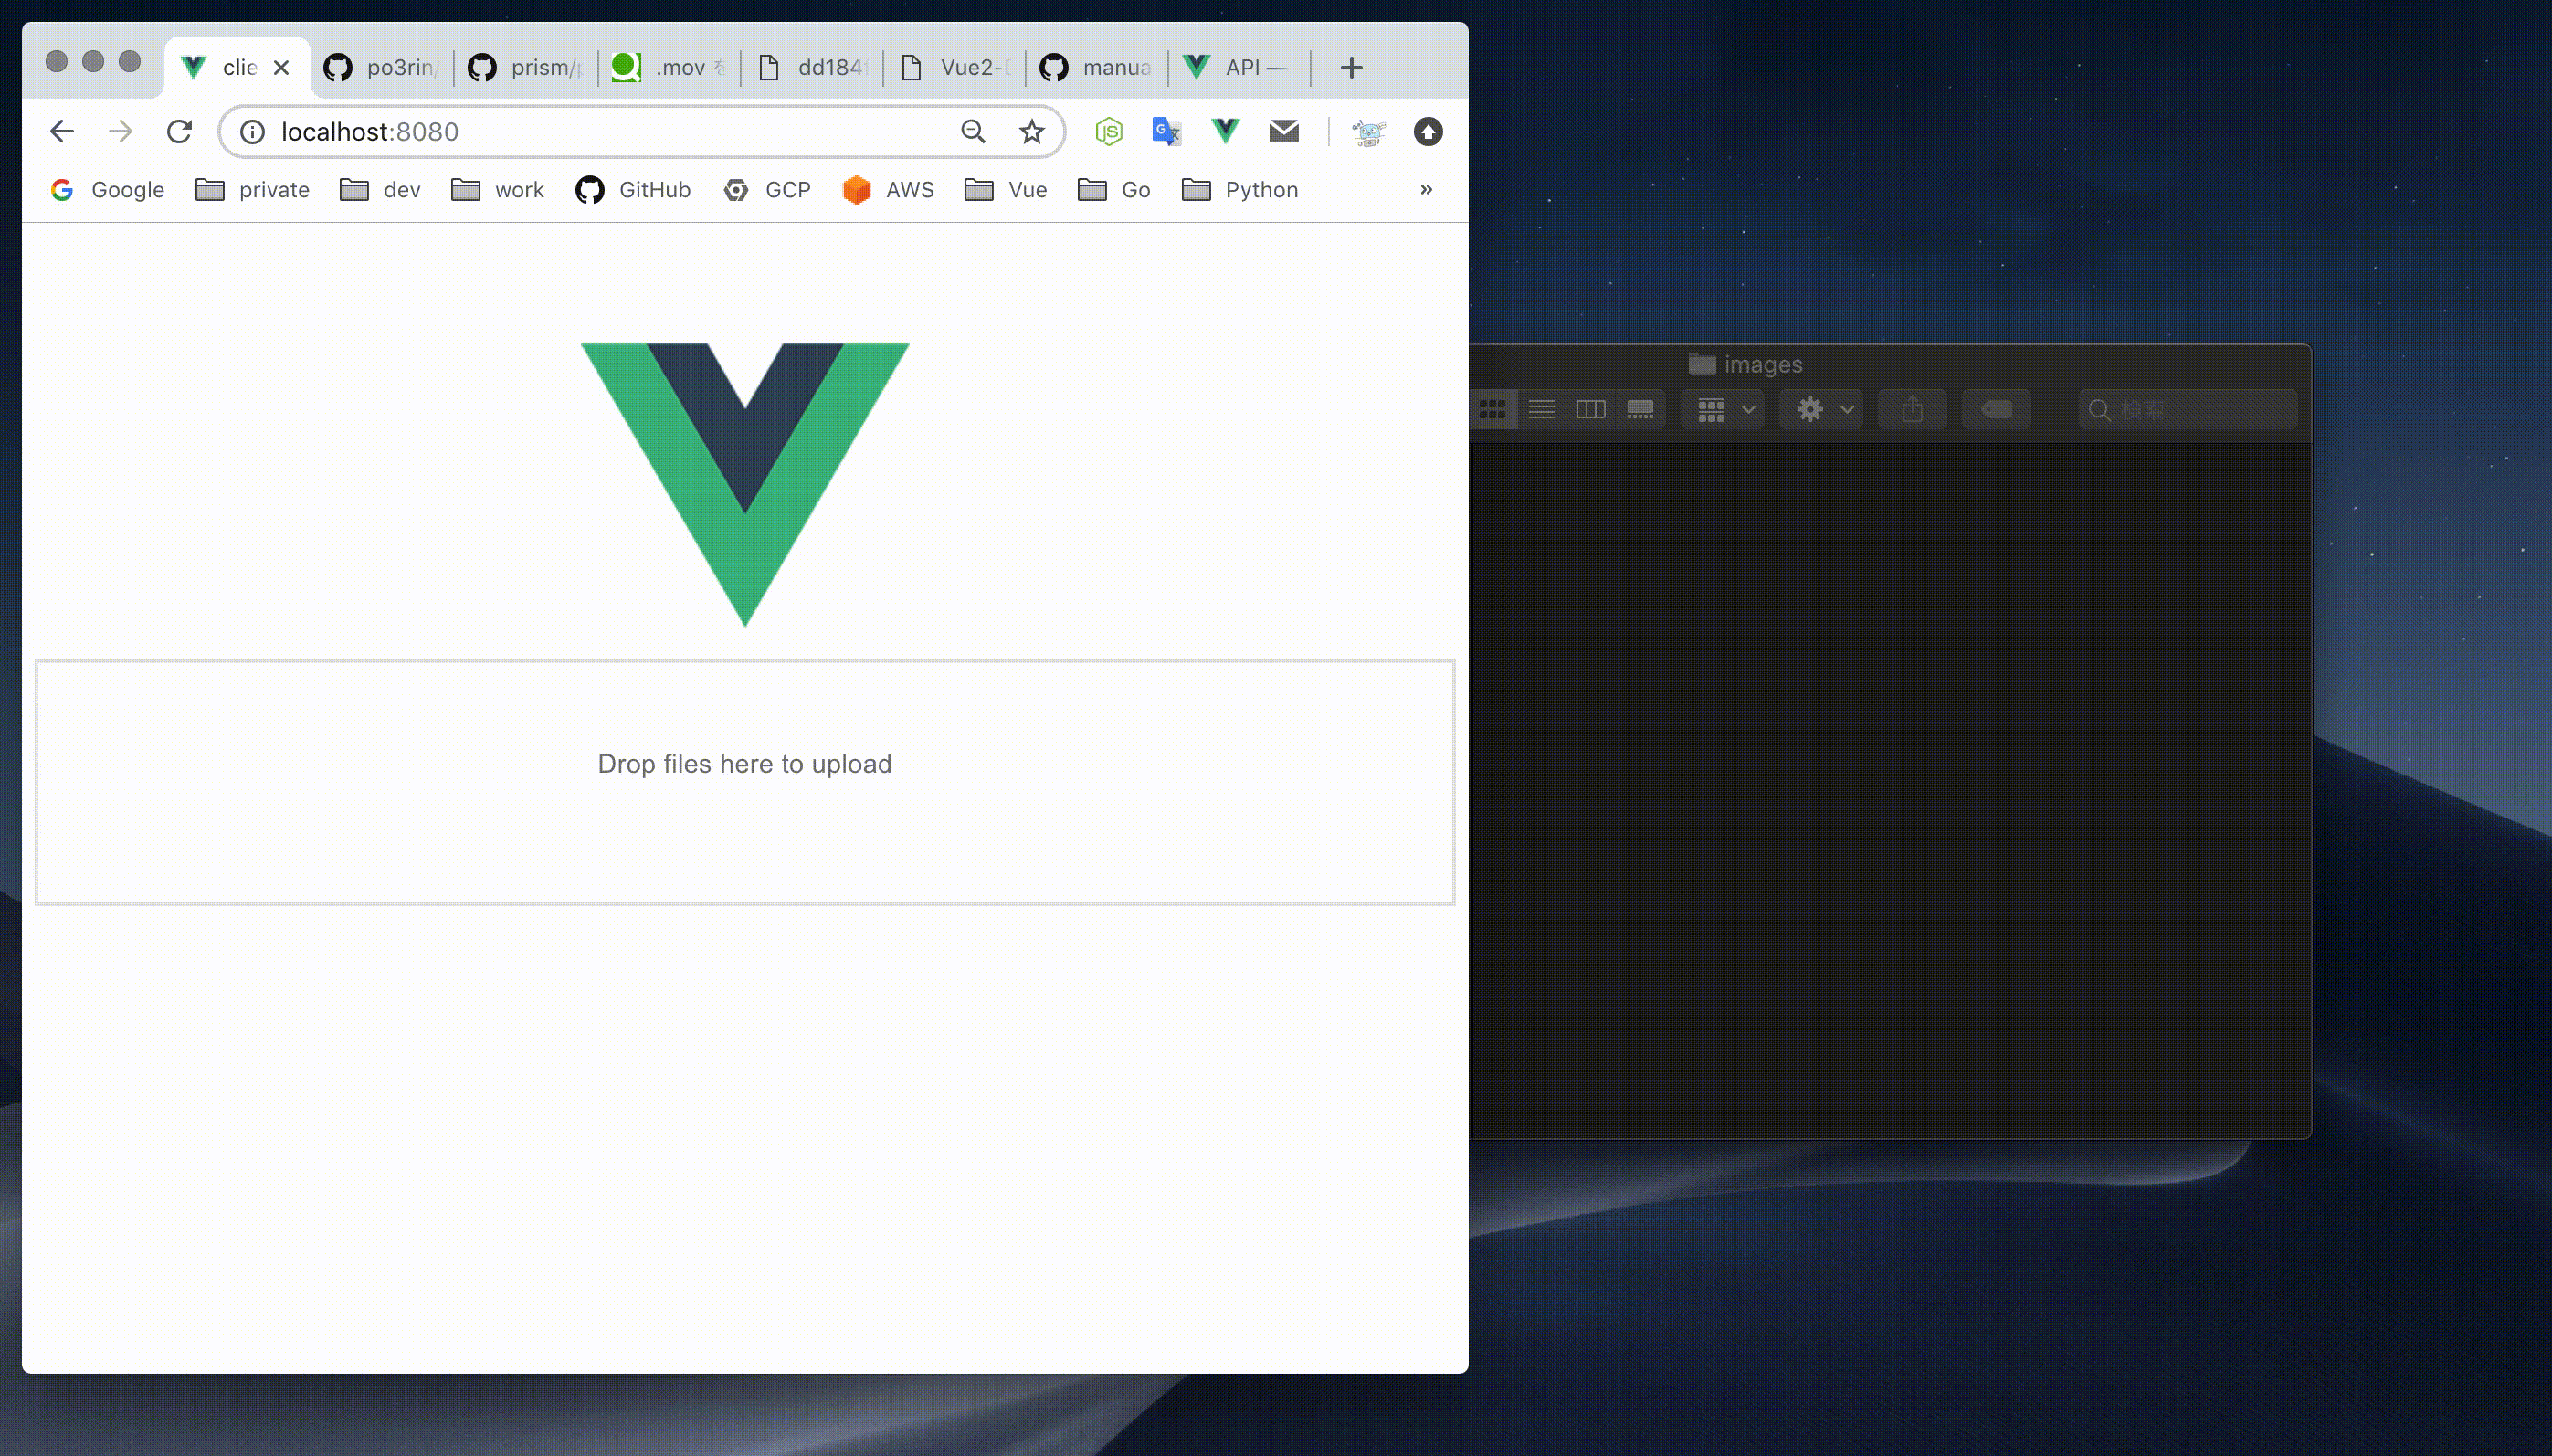
Task: View site information icon
Action: [x=252, y=131]
